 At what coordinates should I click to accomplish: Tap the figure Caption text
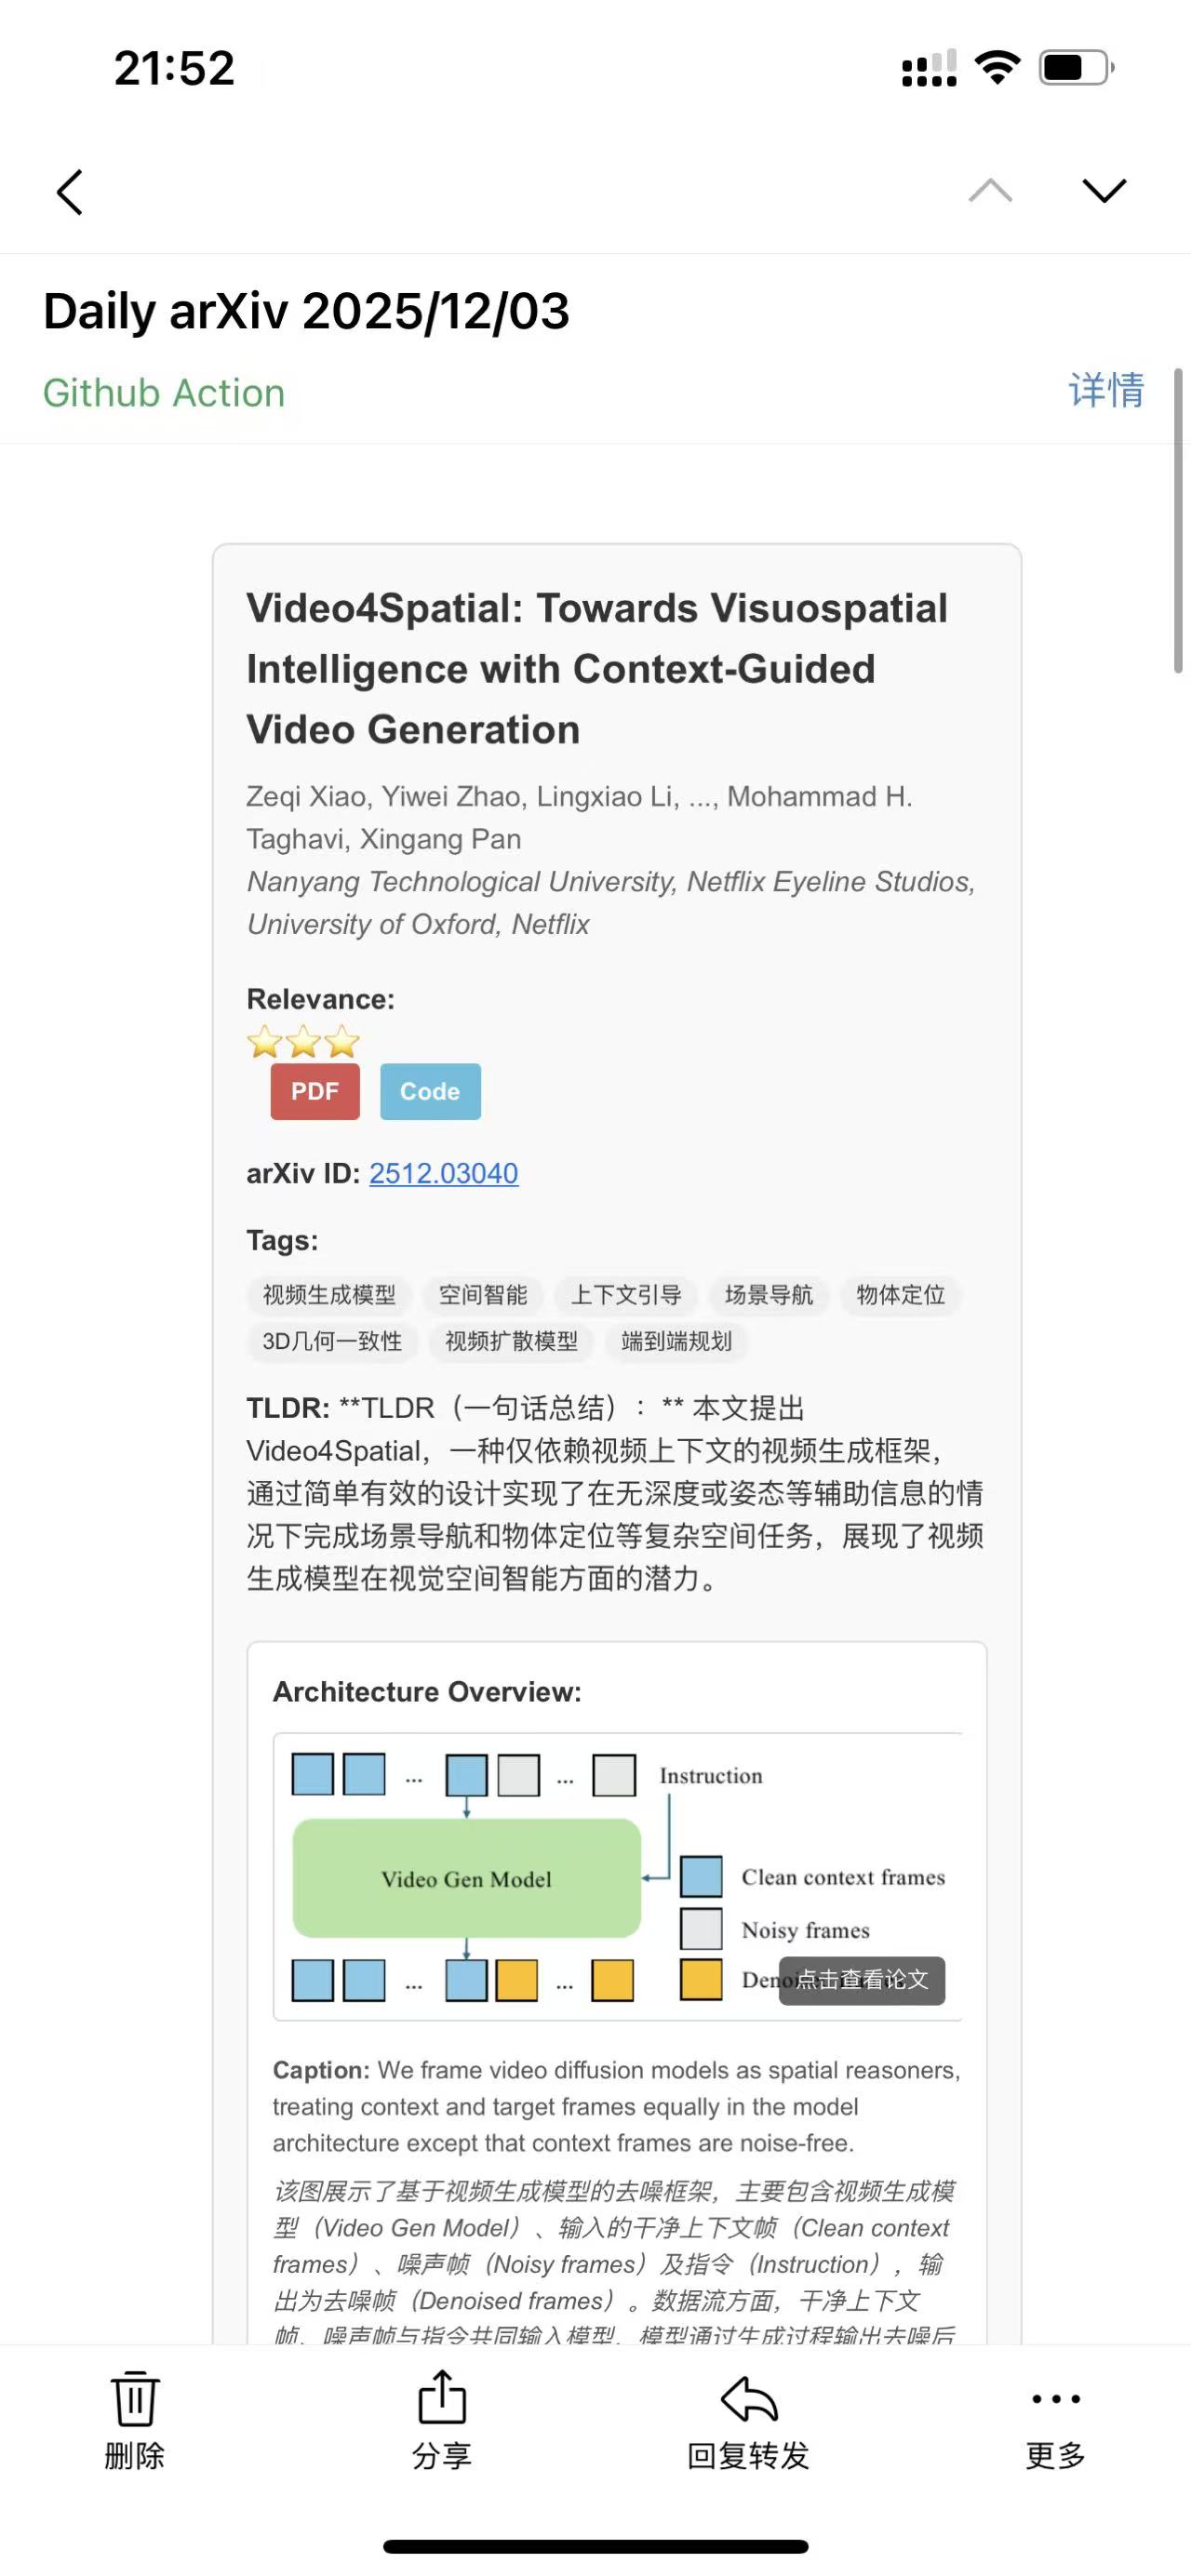point(616,2107)
